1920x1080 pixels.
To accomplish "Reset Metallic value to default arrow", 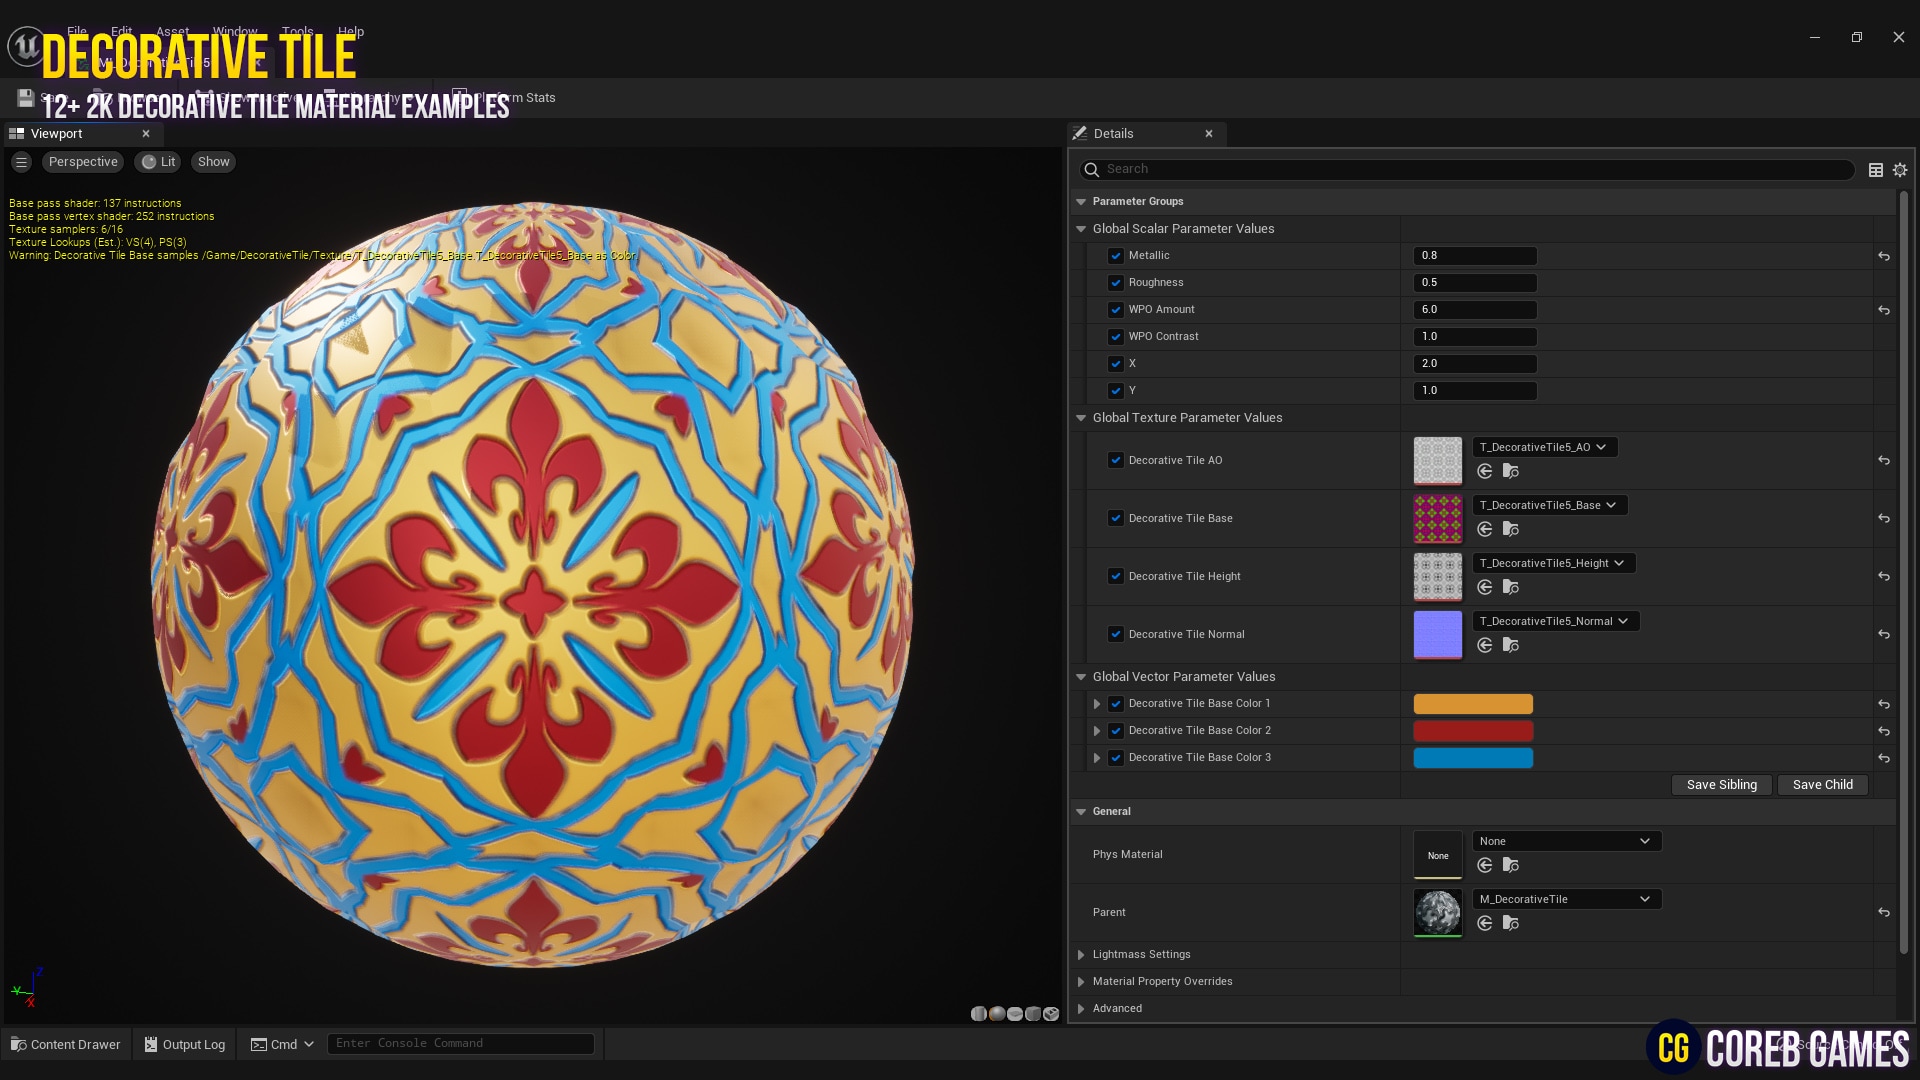I will 1883,256.
